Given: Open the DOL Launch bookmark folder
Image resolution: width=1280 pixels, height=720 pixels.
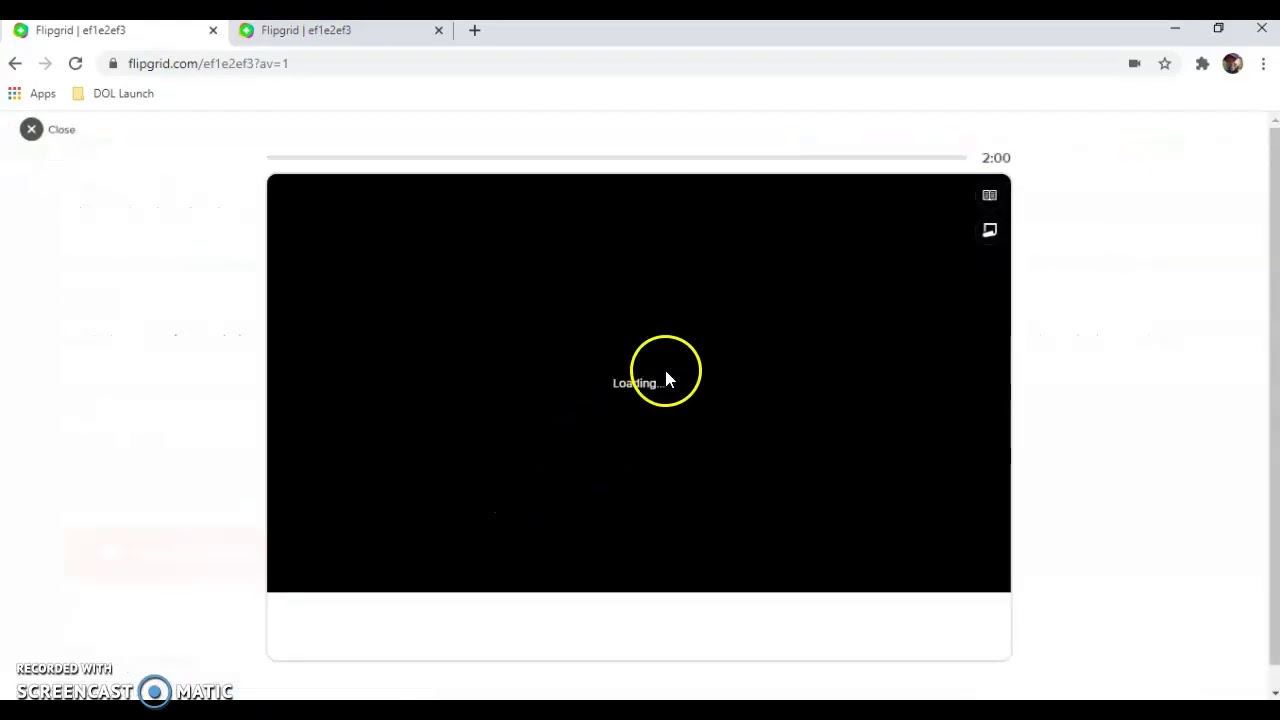Looking at the screenshot, I should 113,93.
